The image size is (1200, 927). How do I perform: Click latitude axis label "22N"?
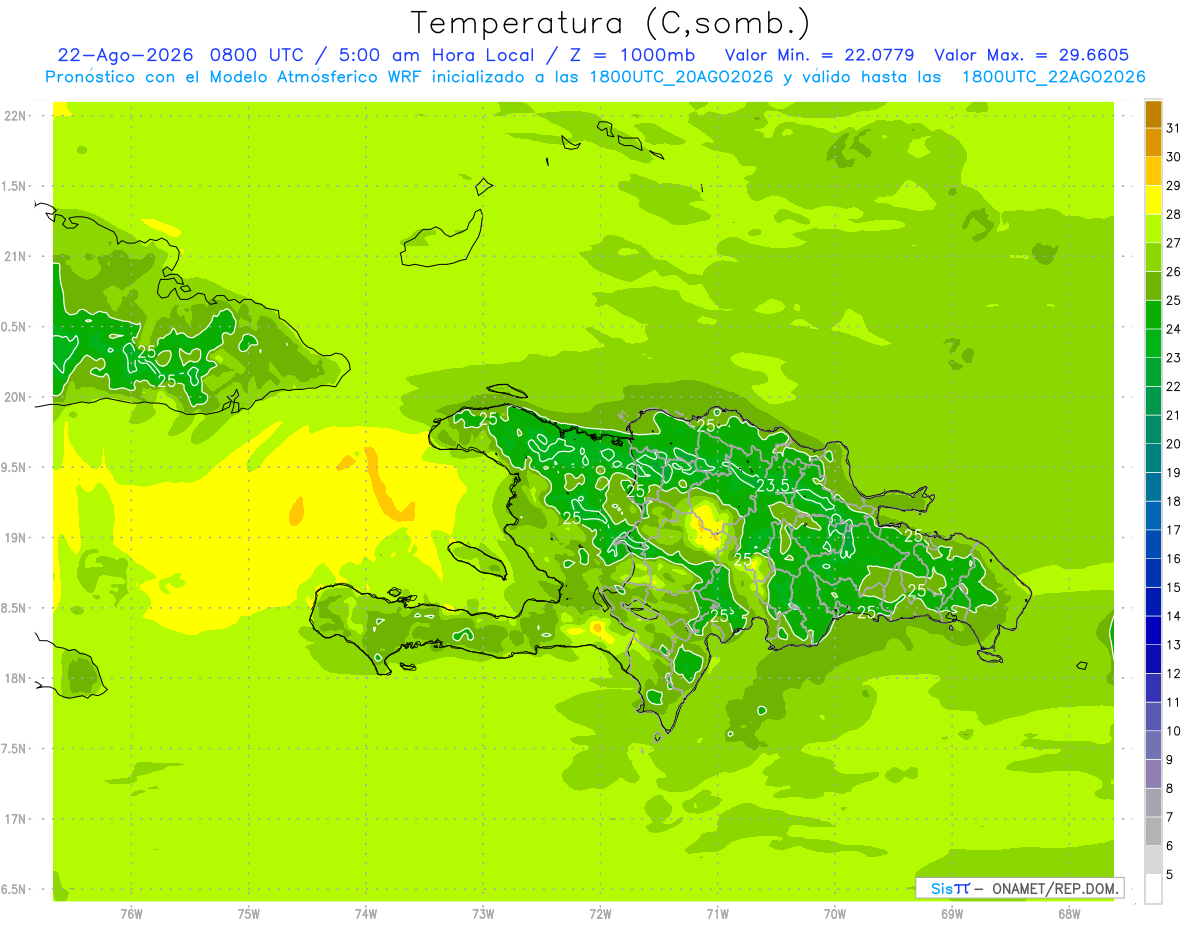(x=16, y=116)
